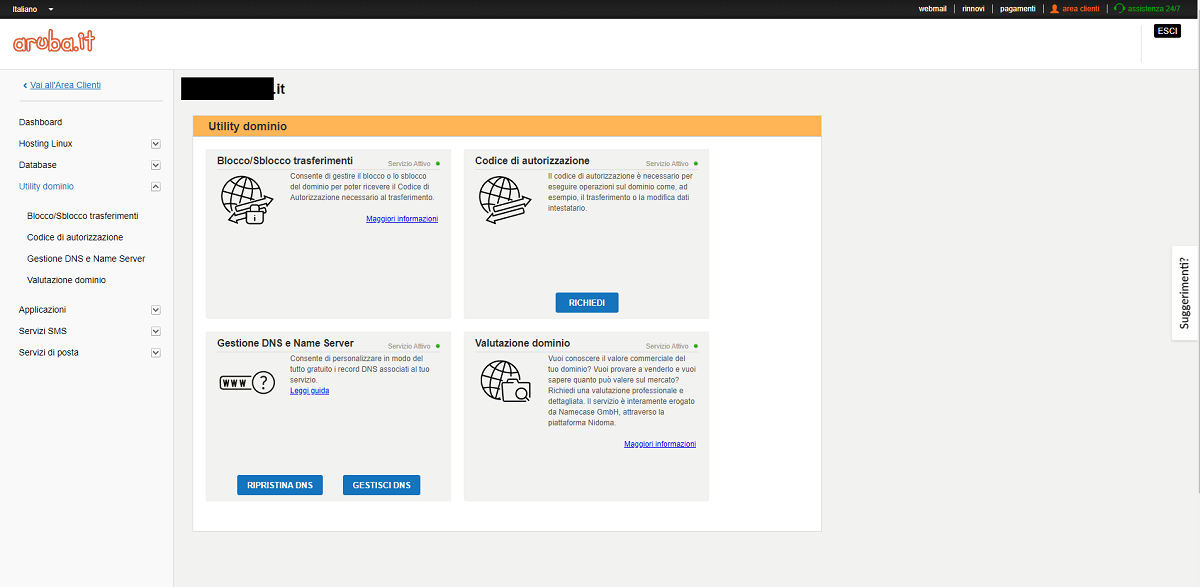Select Servizi SMS in the sidebar
The height and width of the screenshot is (587, 1200).
click(43, 331)
